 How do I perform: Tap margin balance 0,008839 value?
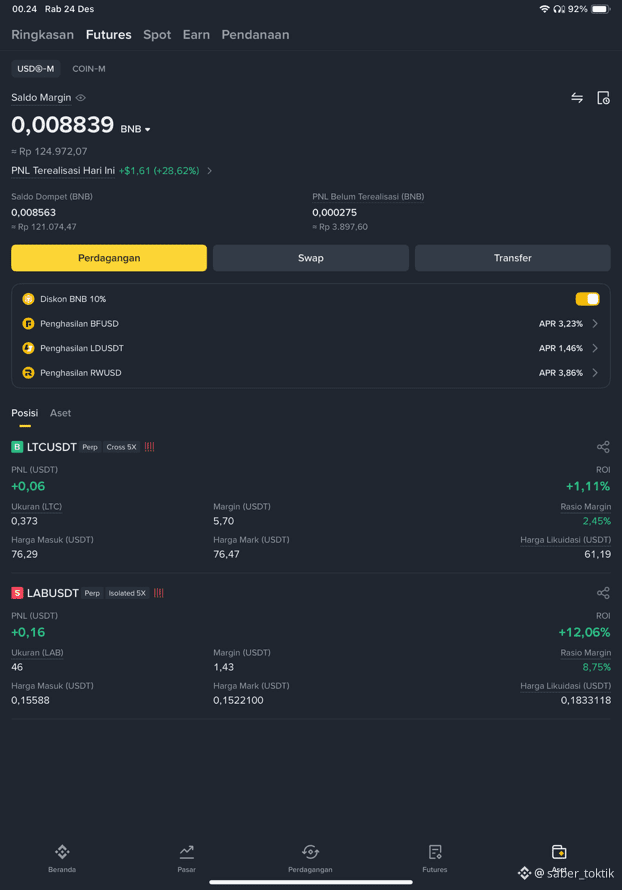62,125
